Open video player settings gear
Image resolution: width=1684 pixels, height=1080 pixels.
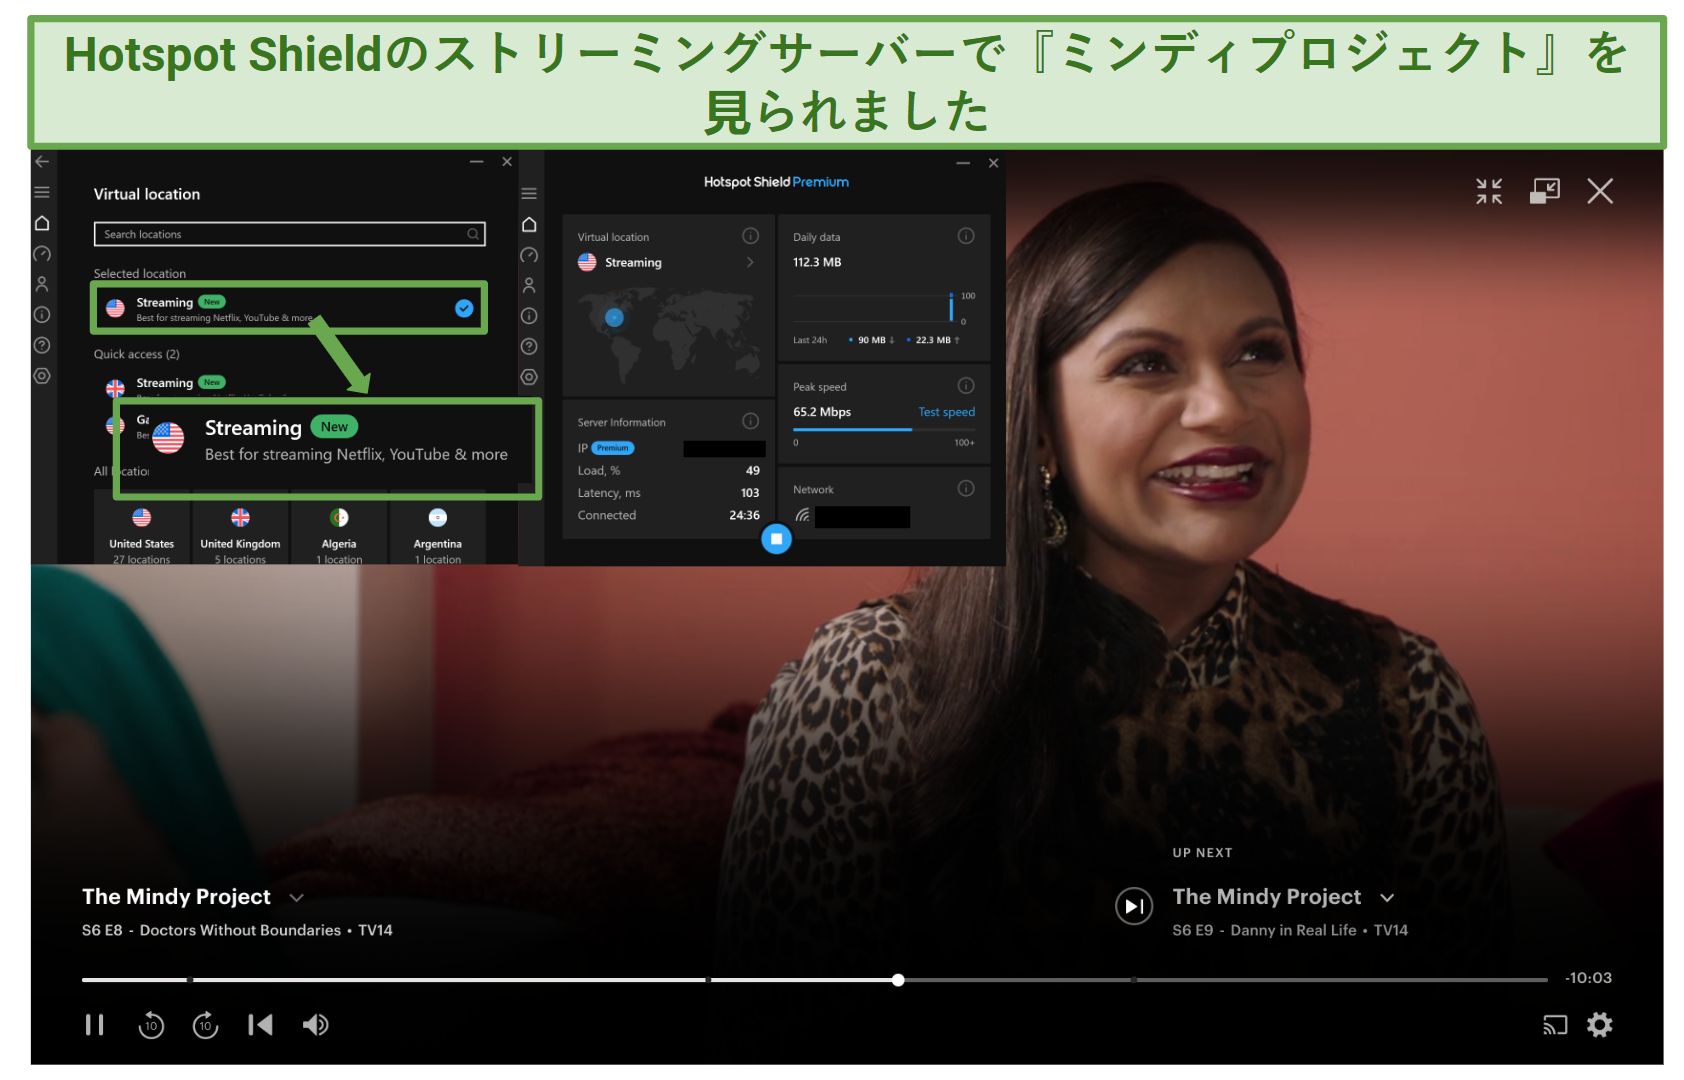(x=1600, y=1025)
